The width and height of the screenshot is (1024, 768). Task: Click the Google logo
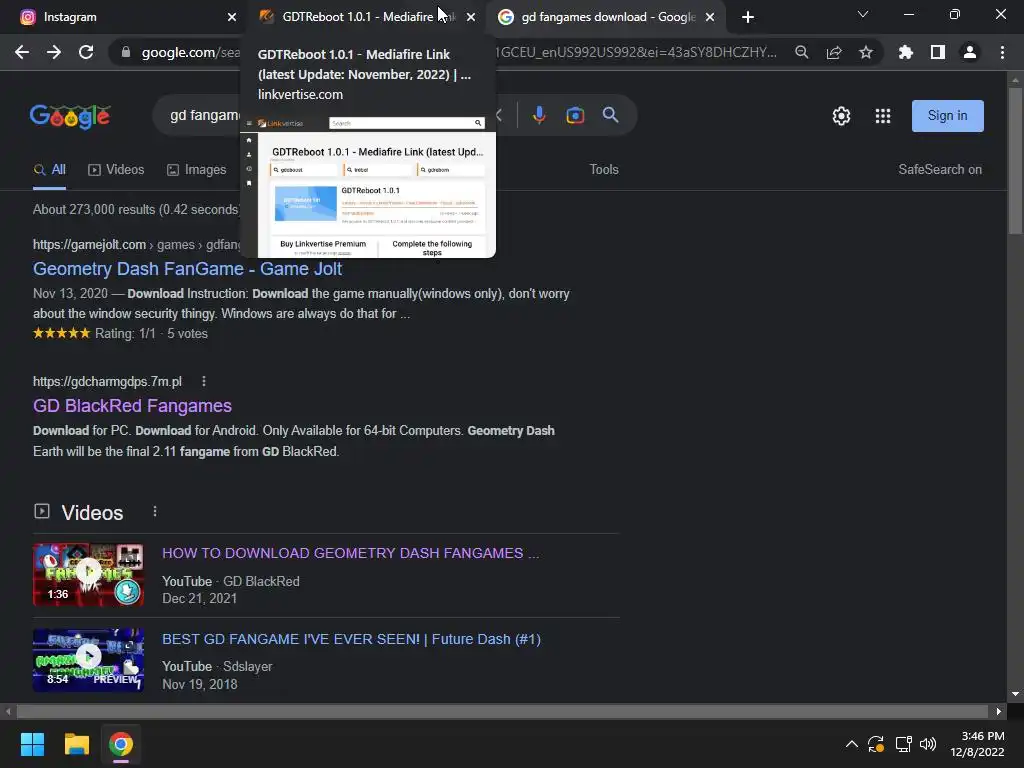coord(70,116)
